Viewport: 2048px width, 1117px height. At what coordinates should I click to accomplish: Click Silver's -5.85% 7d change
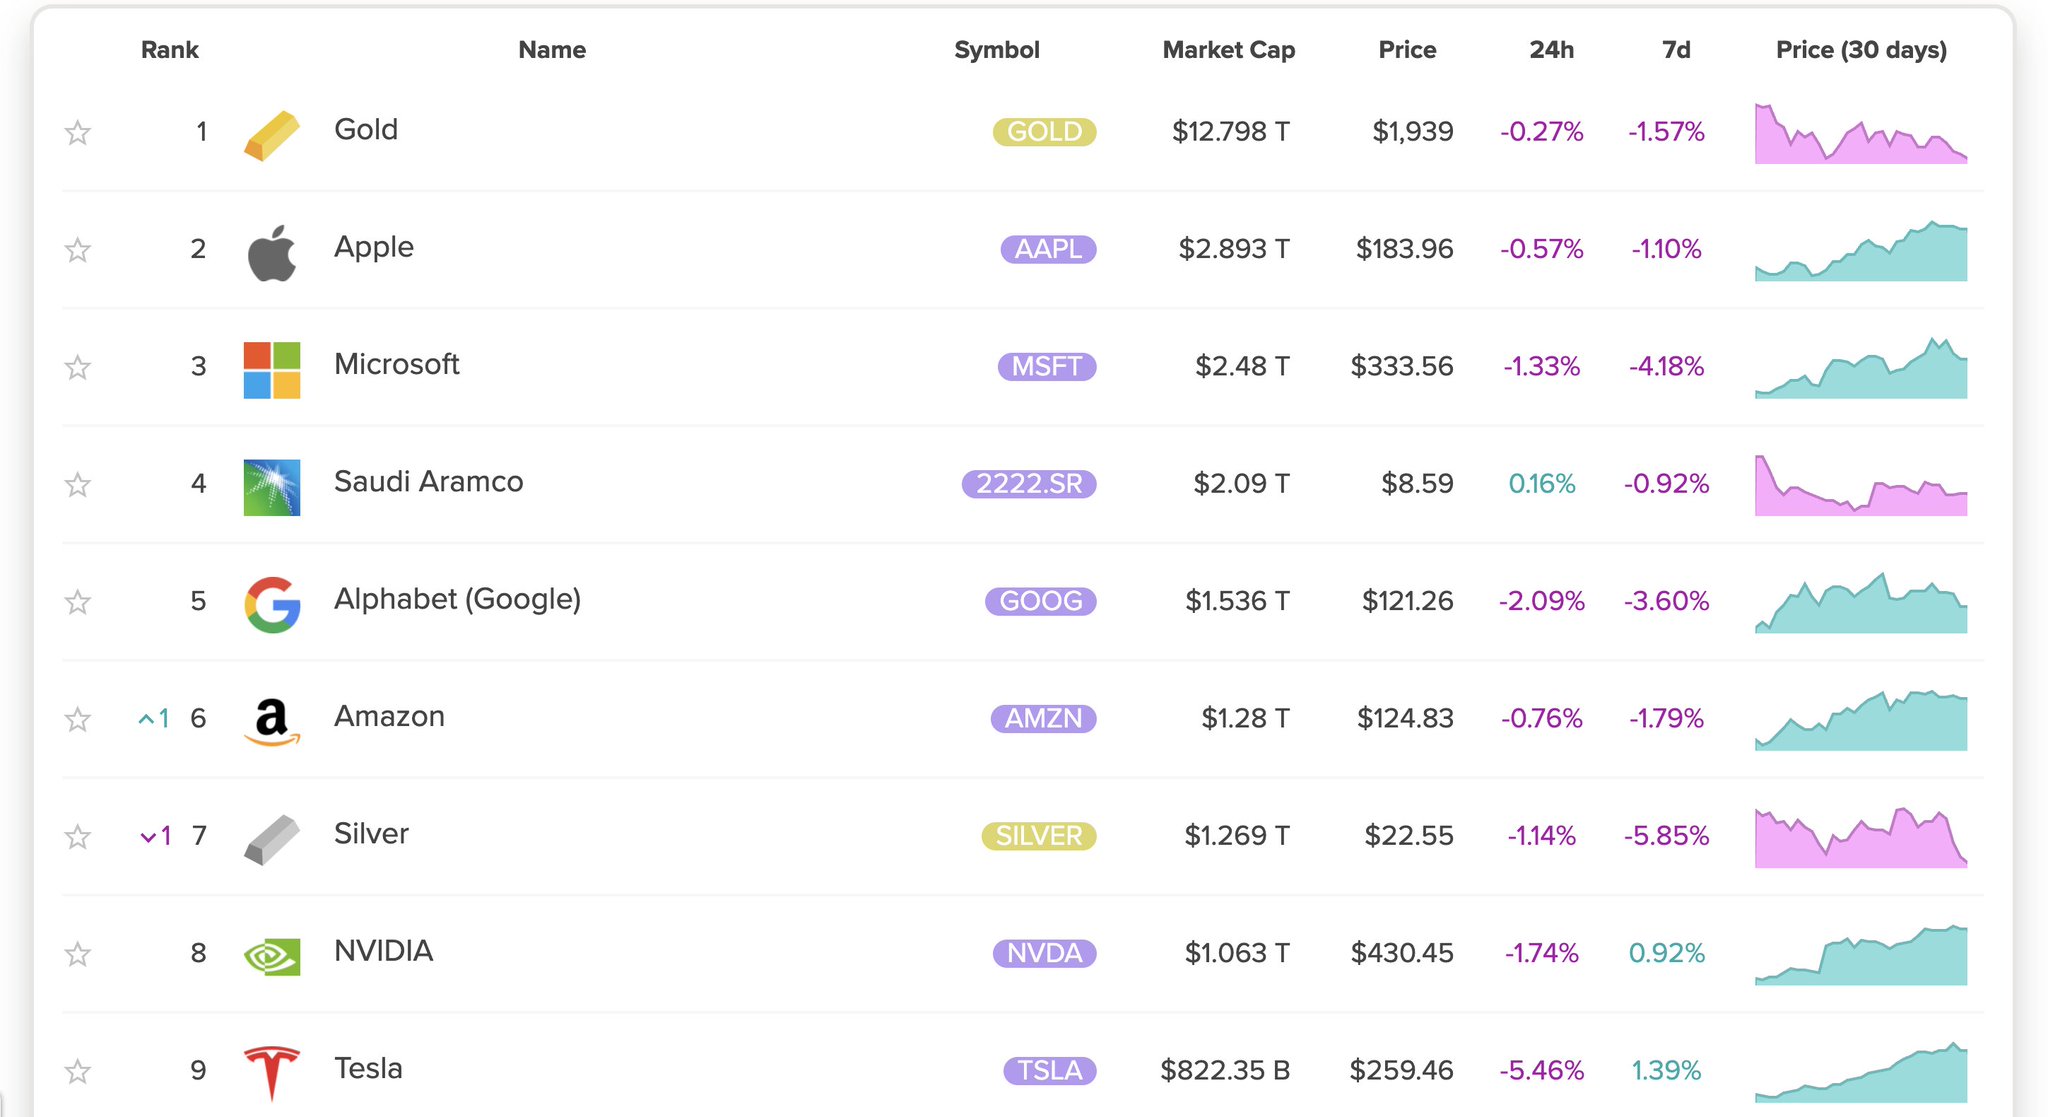click(1667, 836)
